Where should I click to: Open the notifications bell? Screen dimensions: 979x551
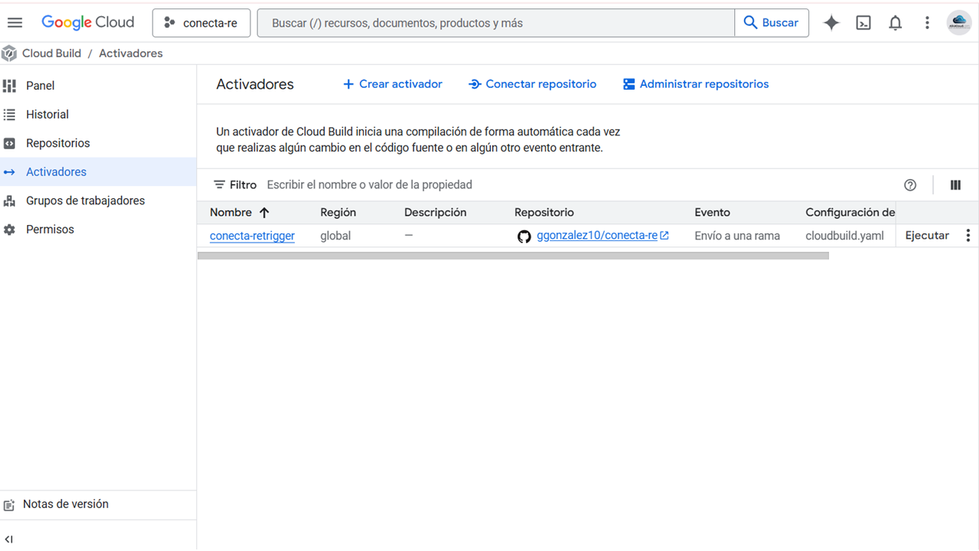point(895,23)
